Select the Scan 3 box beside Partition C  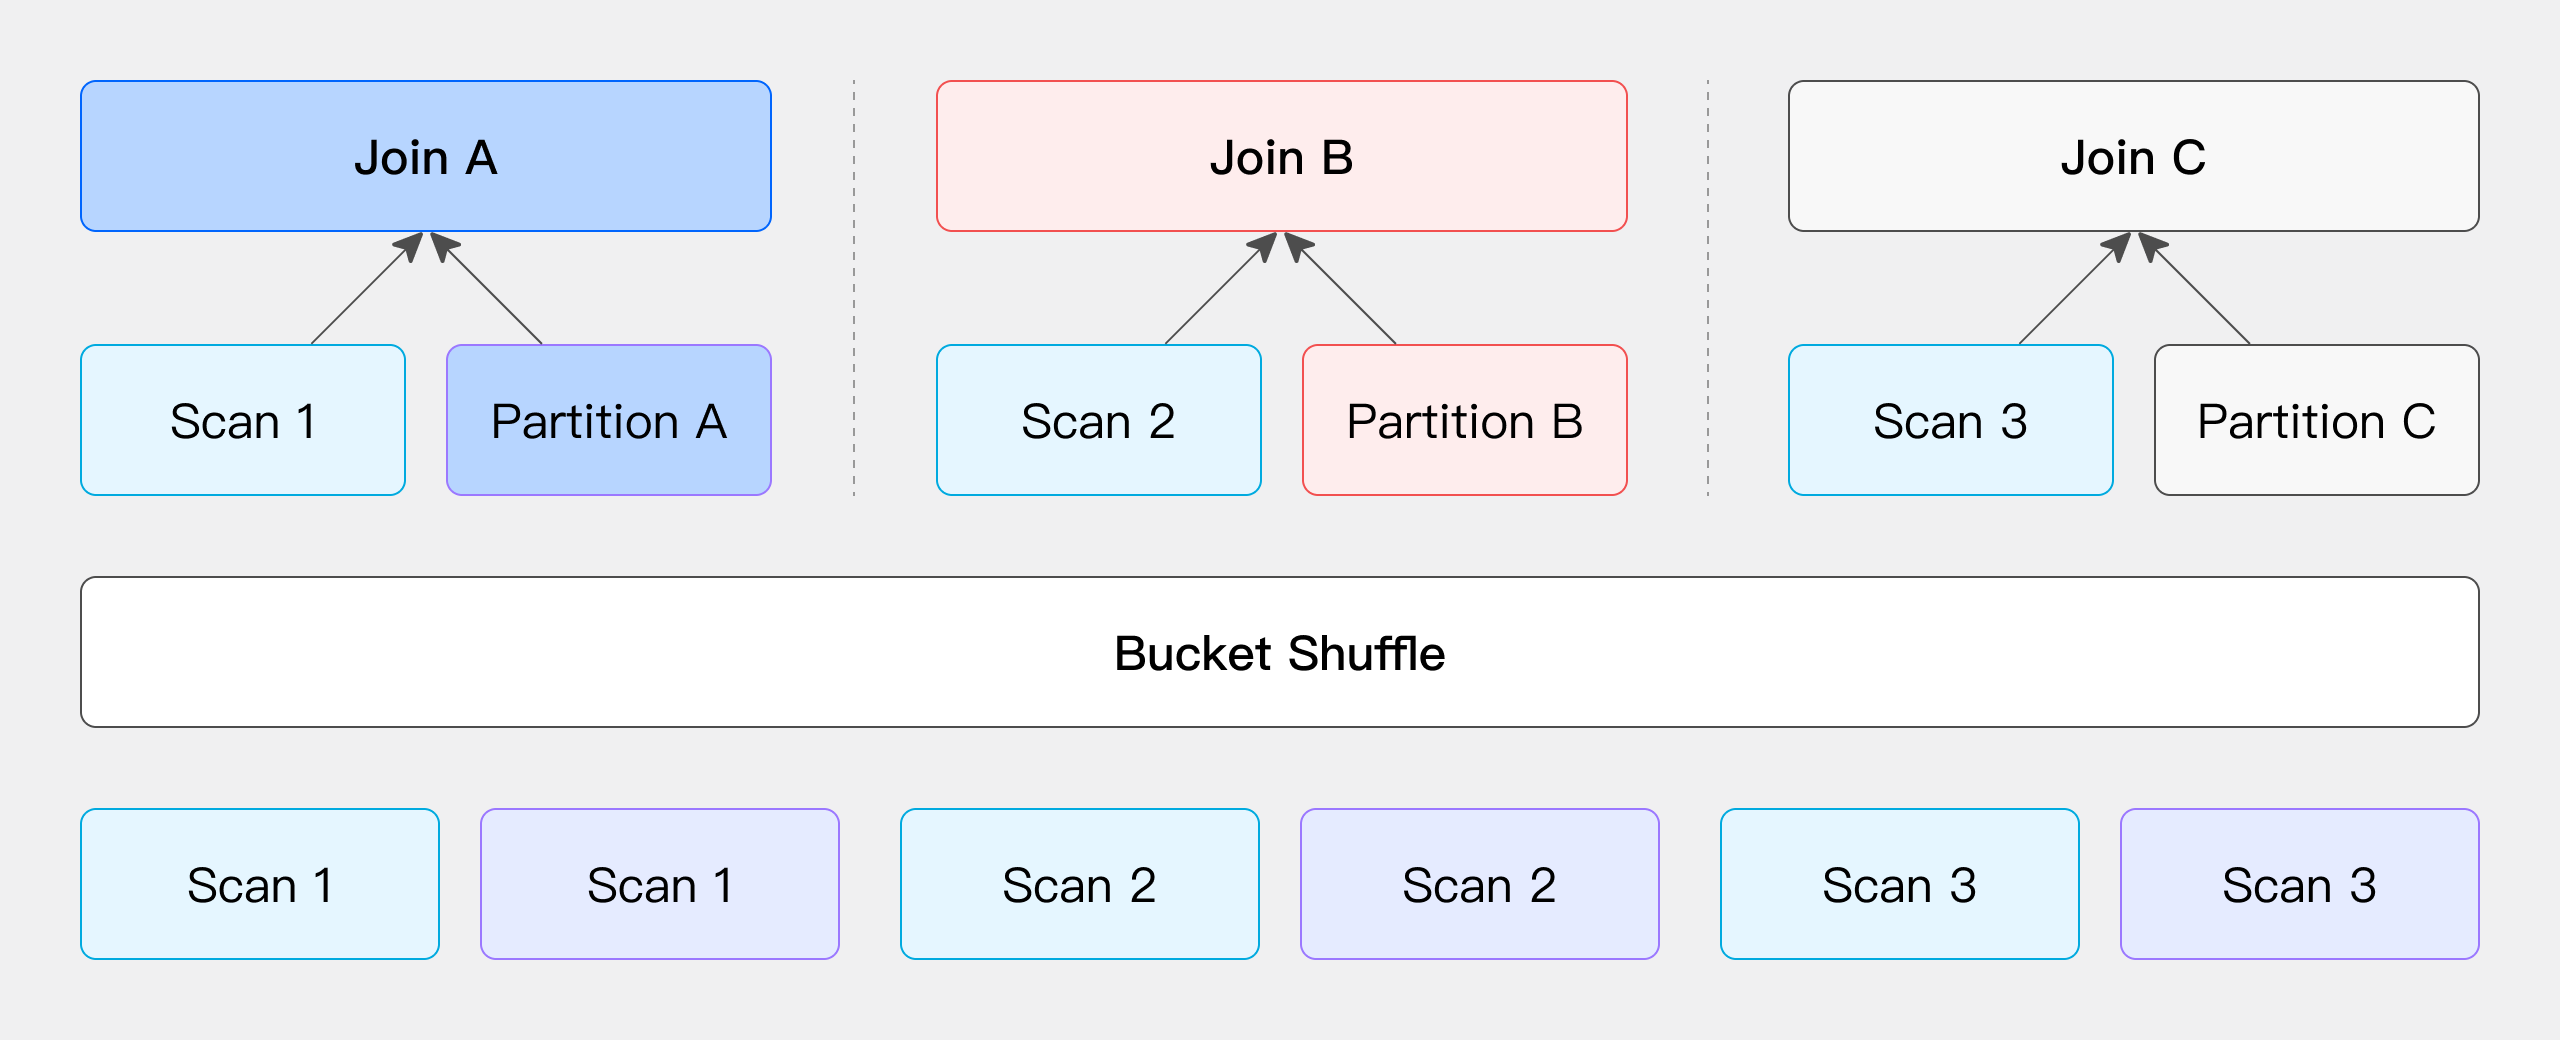1950,420
